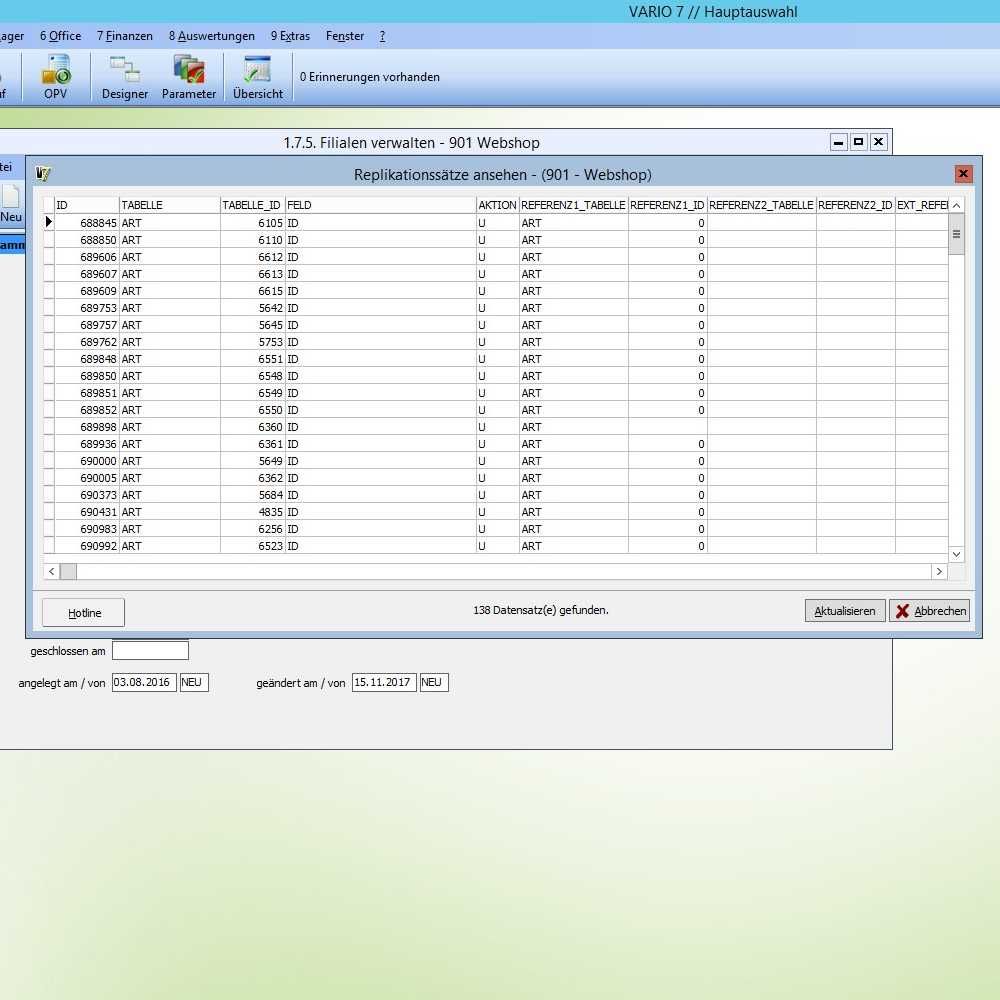Image resolution: width=1000 pixels, height=1000 pixels.
Task: Click the geschlossen am input field
Action: pos(150,649)
